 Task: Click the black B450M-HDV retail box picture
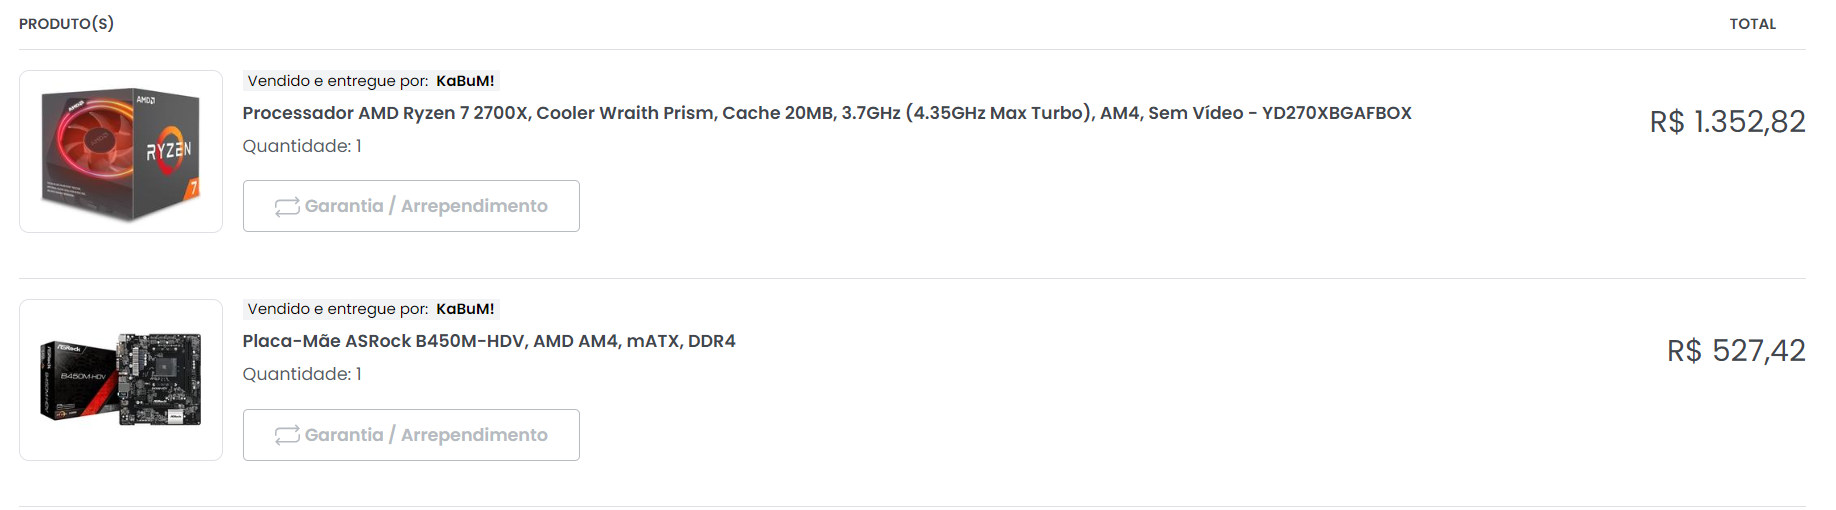78,378
